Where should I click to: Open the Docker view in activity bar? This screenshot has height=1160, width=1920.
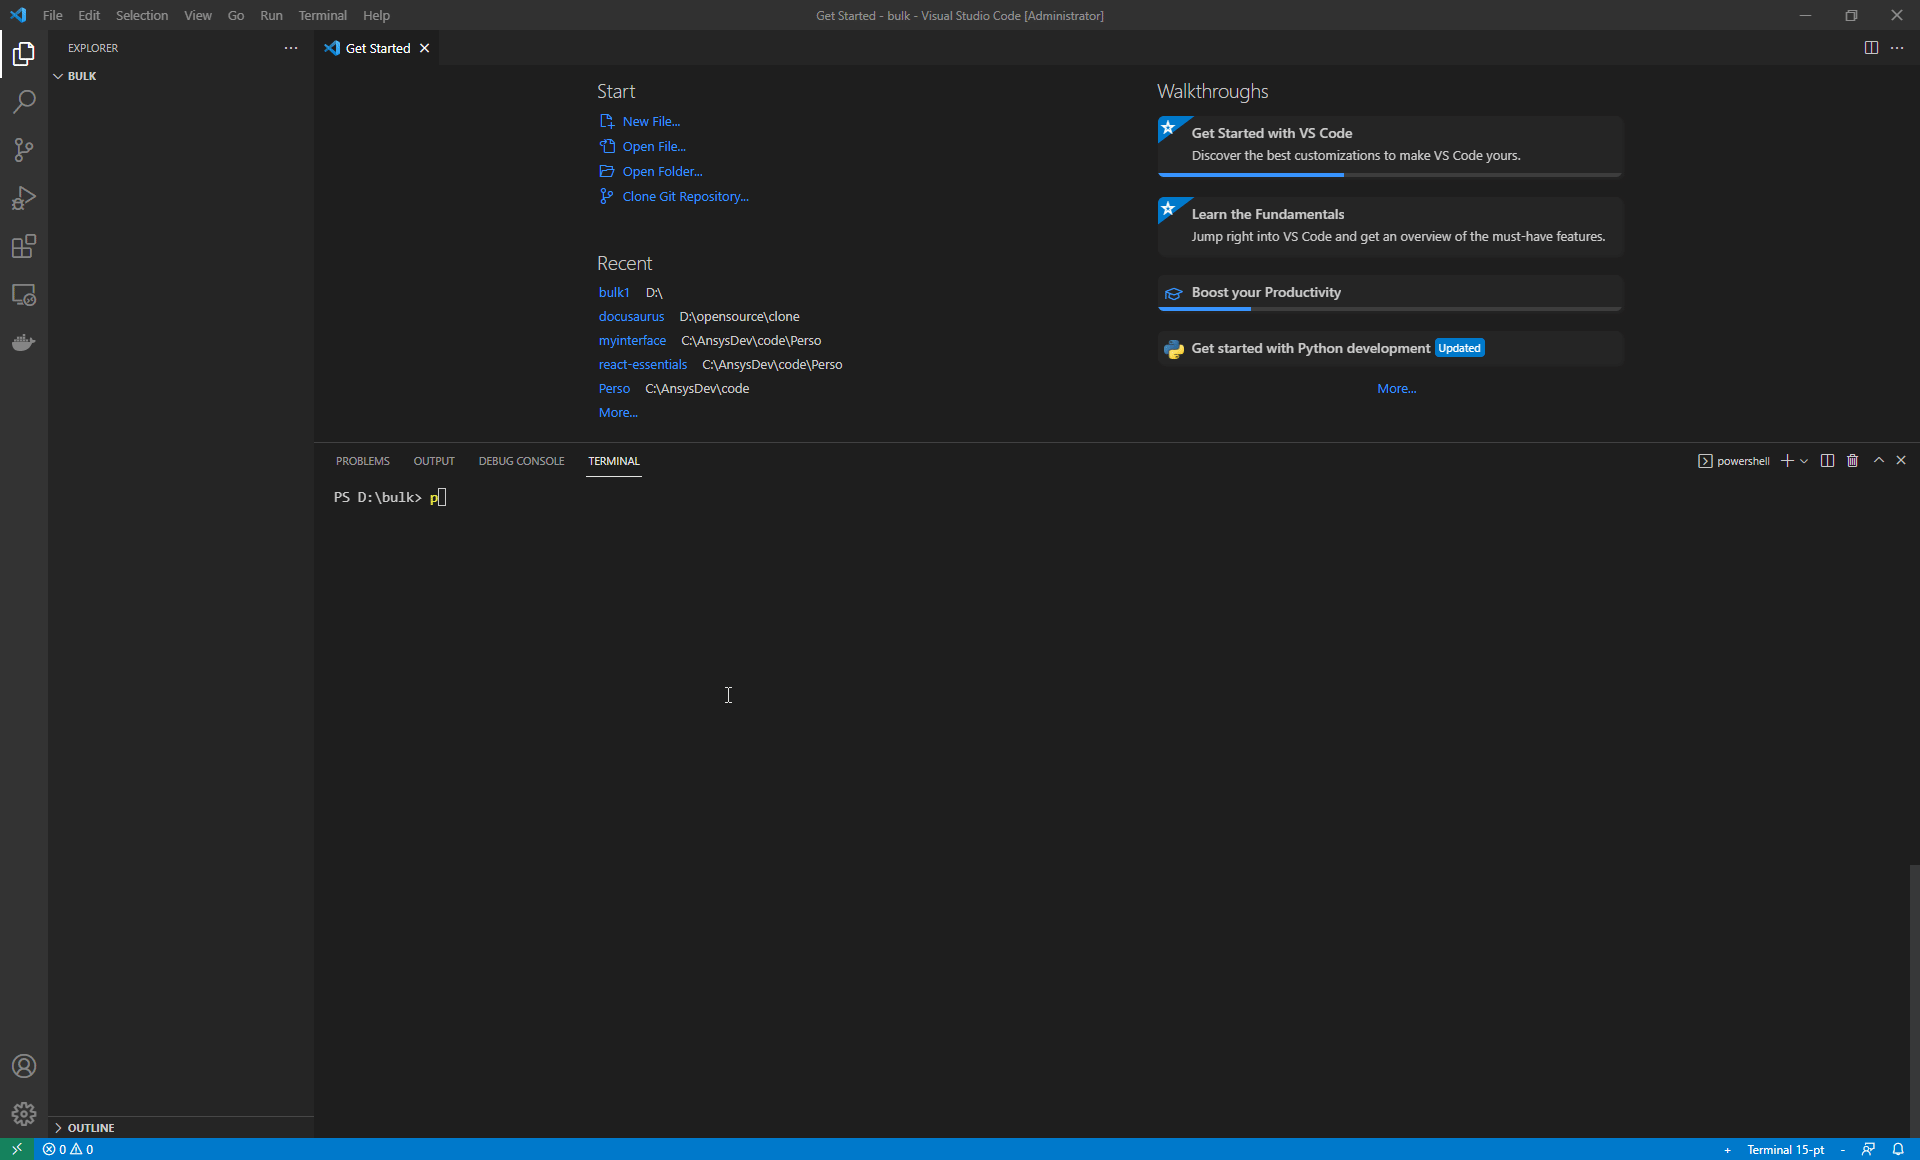24,343
